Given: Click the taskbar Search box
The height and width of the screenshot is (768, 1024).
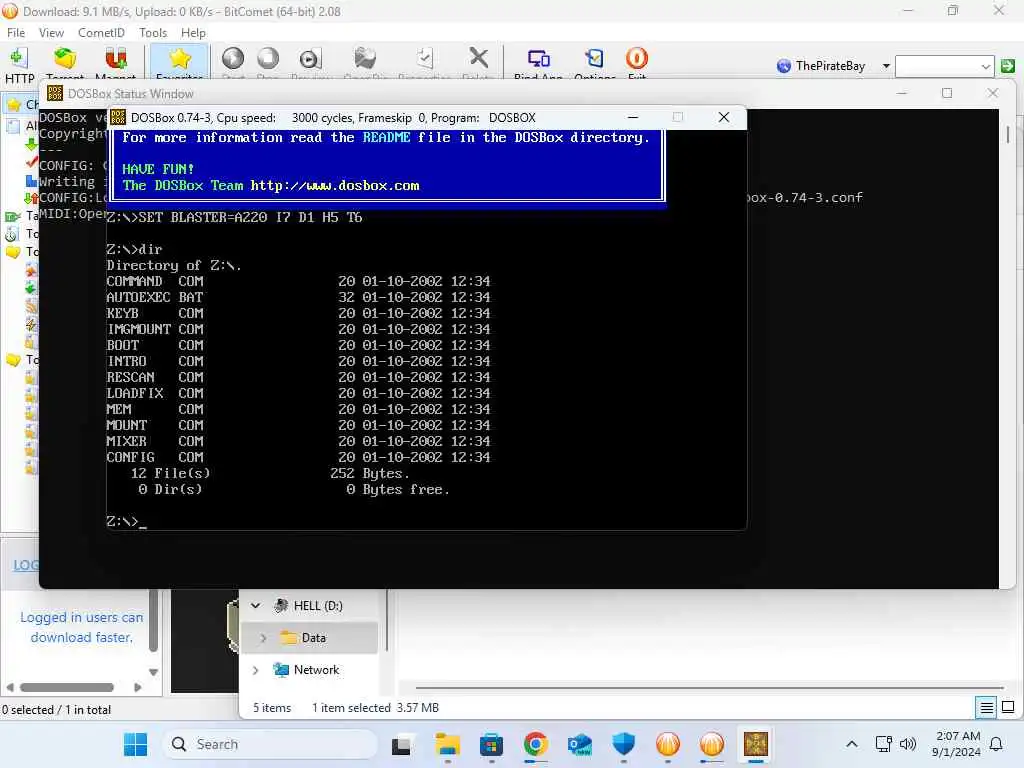Looking at the screenshot, I should [x=270, y=744].
